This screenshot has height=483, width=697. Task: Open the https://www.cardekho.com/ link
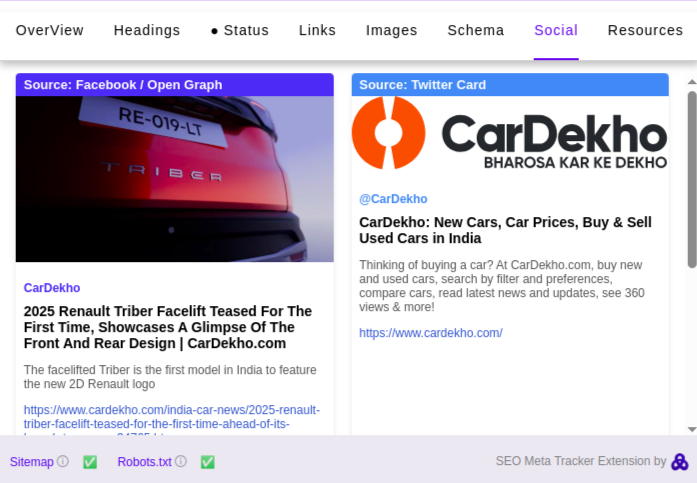click(431, 333)
